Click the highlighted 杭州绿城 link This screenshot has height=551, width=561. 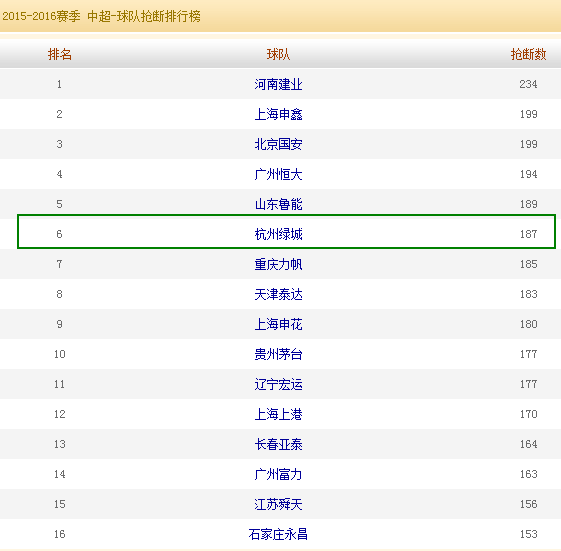[278, 234]
